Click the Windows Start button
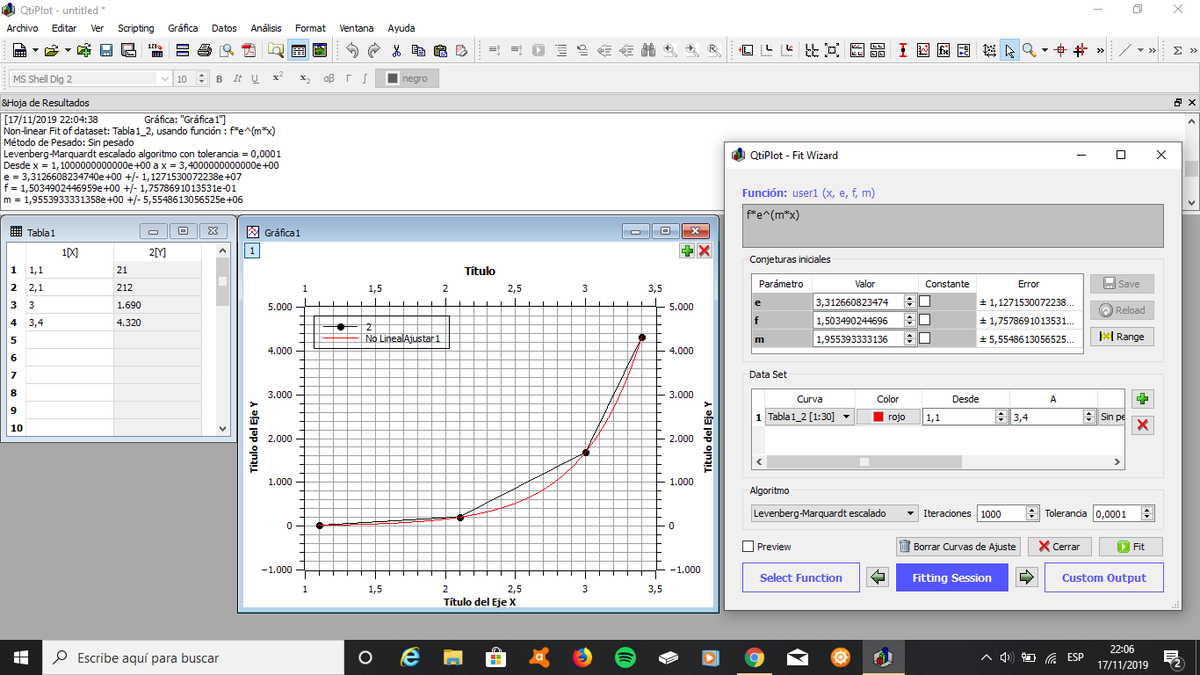The image size is (1200, 675). (x=20, y=657)
